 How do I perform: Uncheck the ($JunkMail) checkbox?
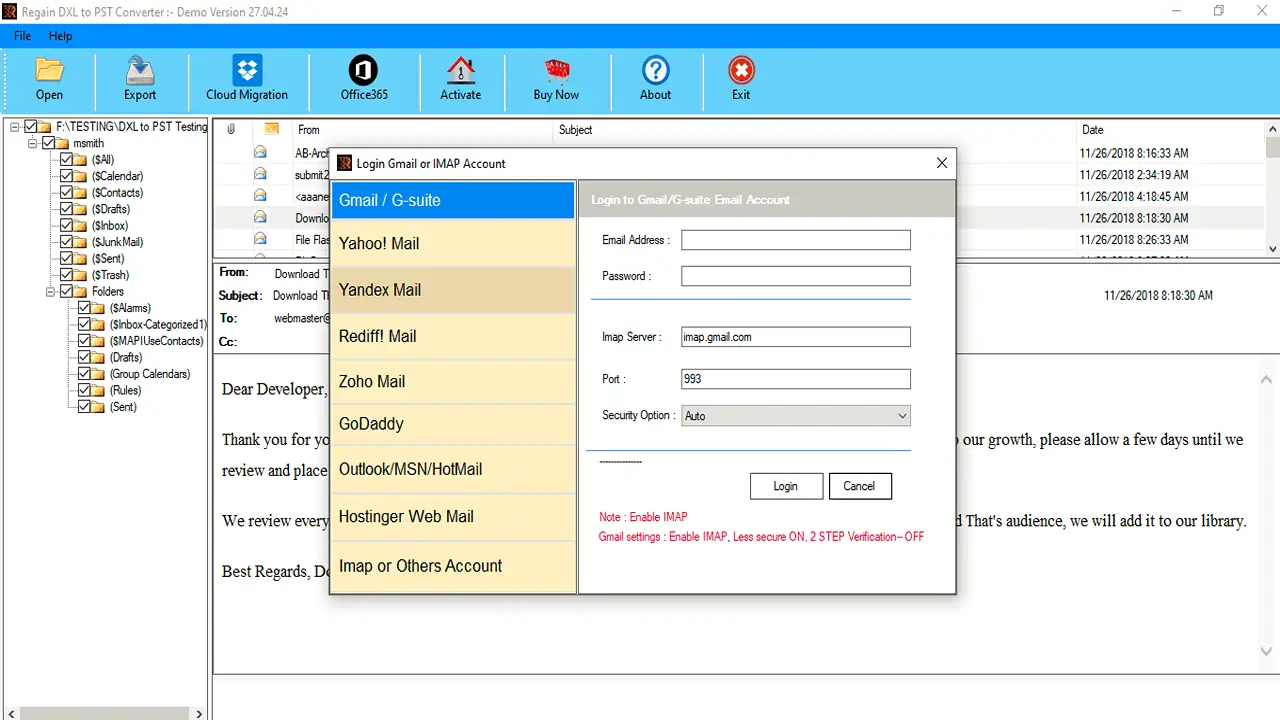pos(66,242)
